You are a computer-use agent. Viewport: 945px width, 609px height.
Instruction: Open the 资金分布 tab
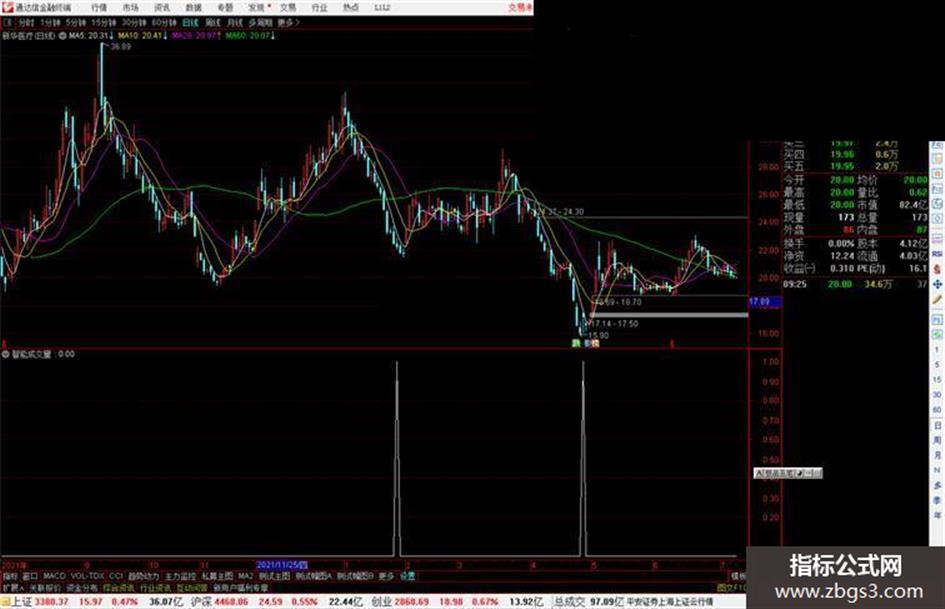tap(82, 587)
